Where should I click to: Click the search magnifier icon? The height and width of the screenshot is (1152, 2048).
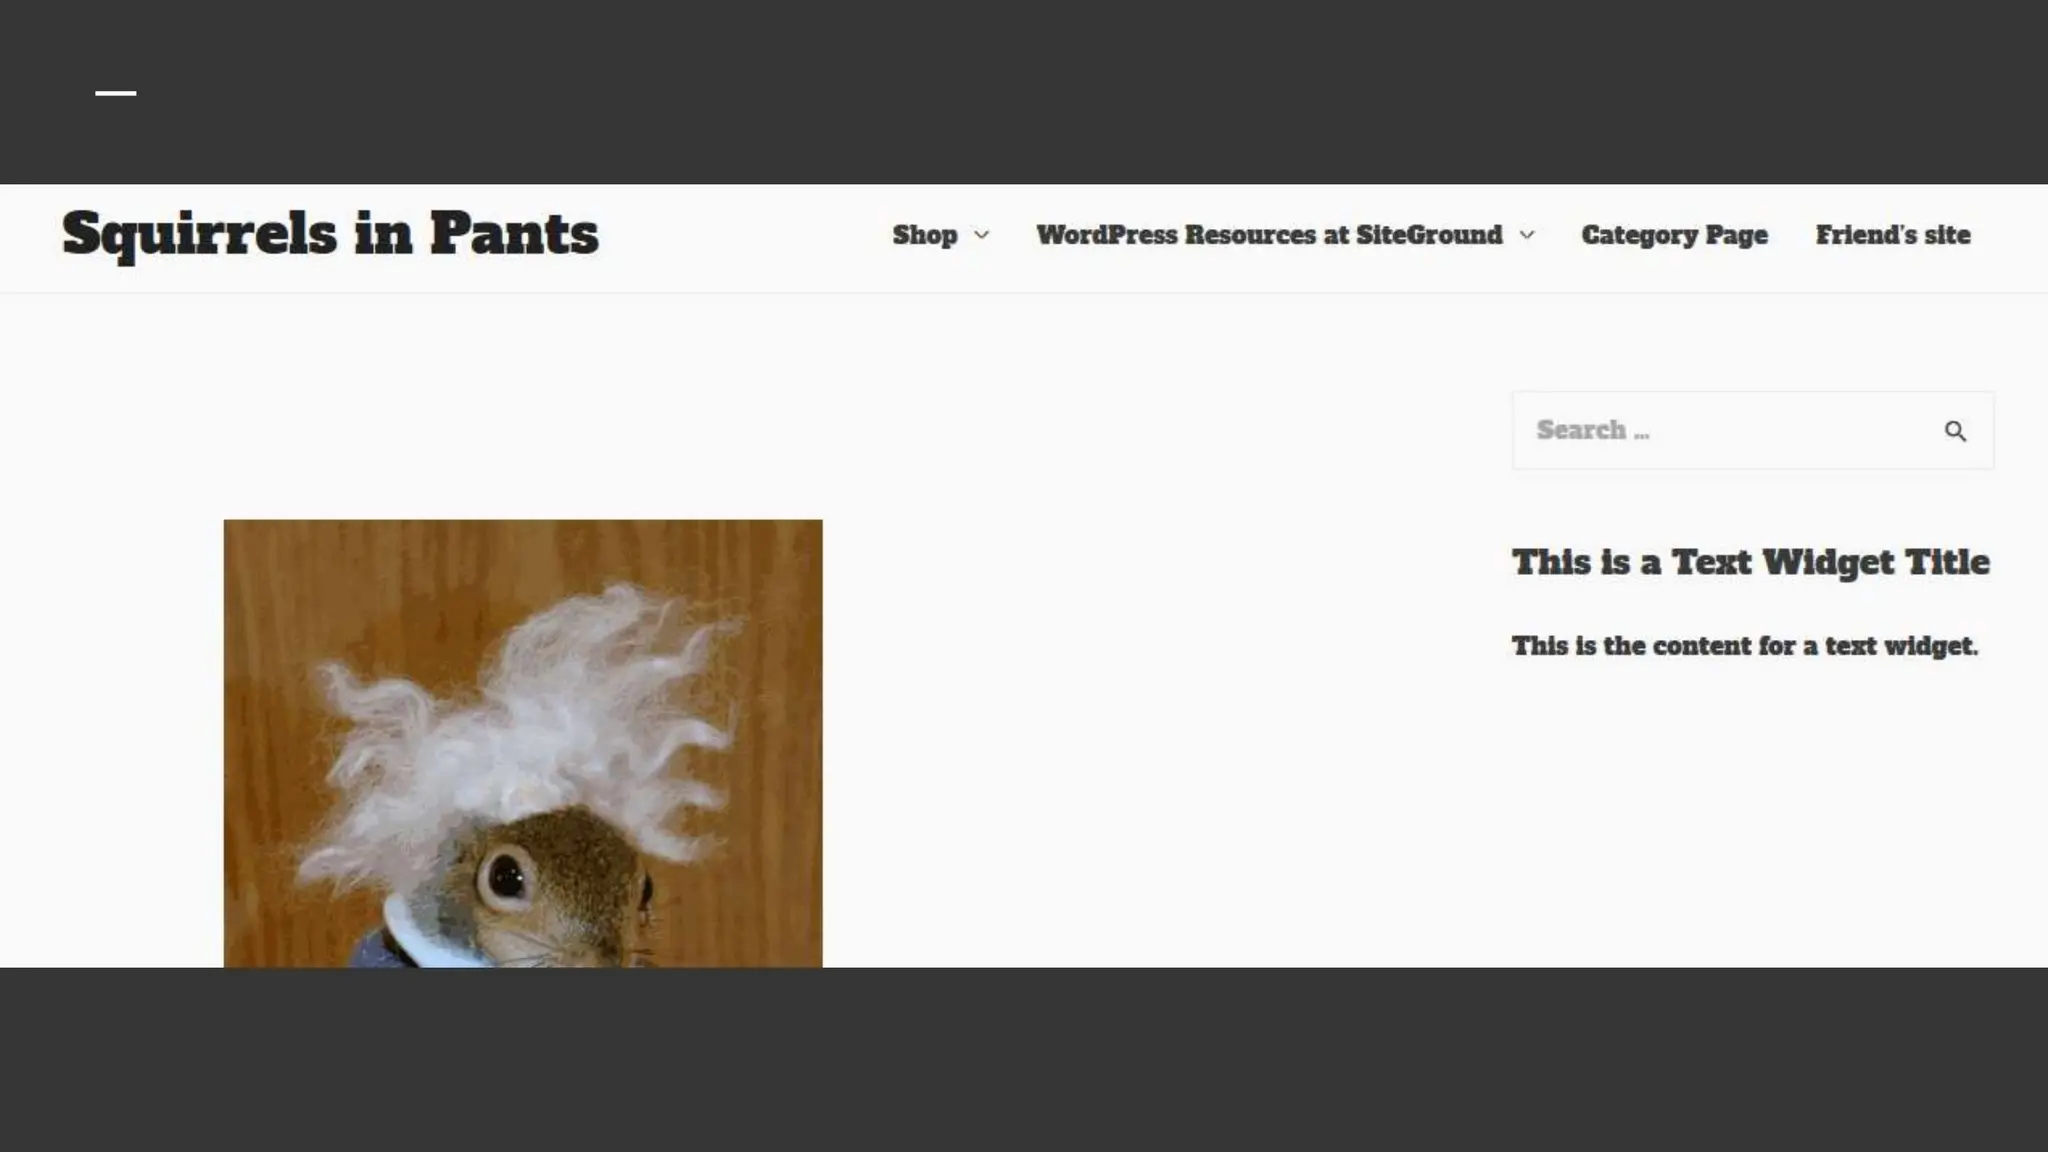pos(1955,431)
